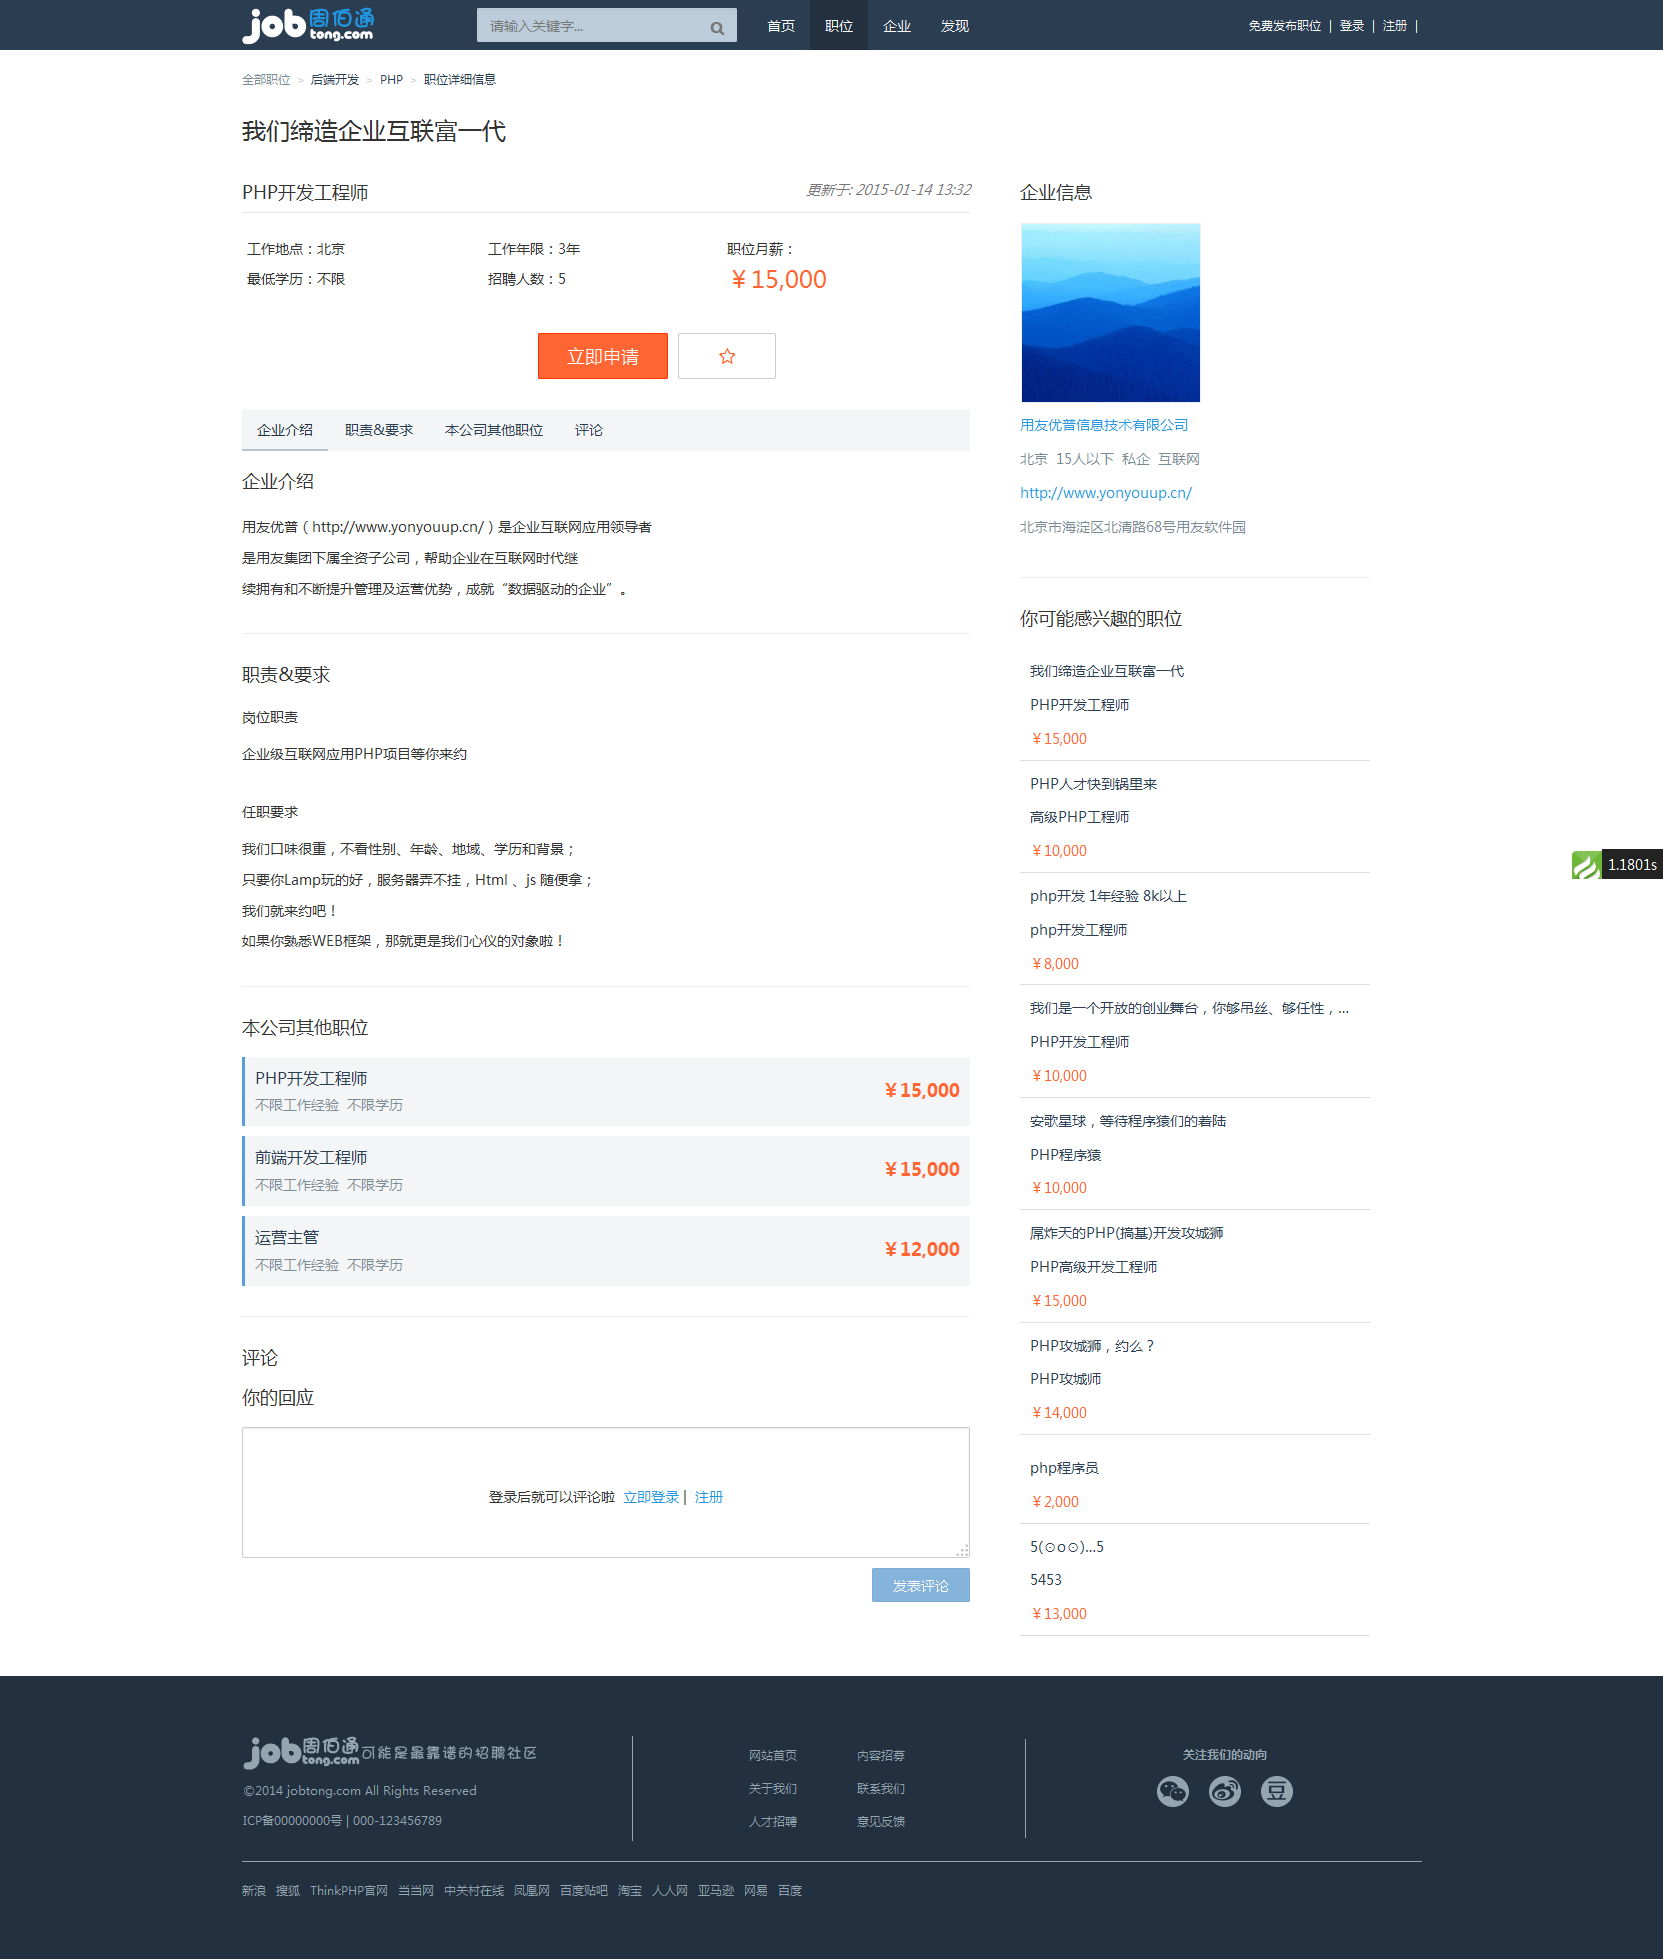Screen dimensions: 1663x1959
Task: Open the 百度贴吧 friend link
Action: pos(584,1891)
